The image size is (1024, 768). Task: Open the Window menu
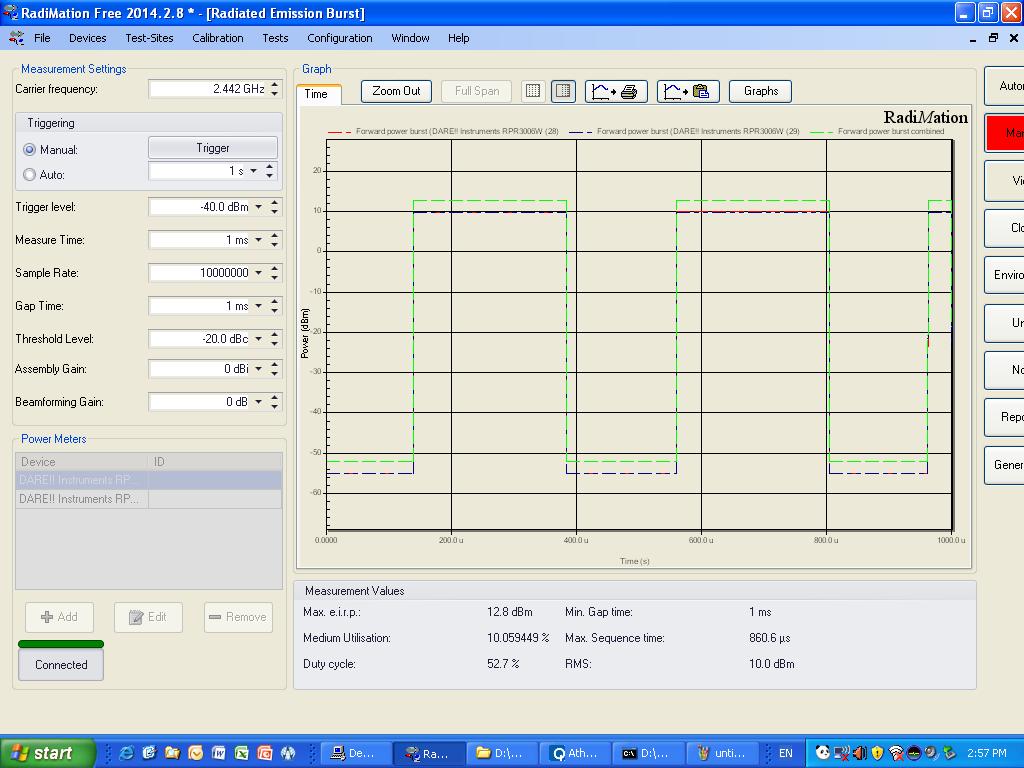(x=410, y=38)
